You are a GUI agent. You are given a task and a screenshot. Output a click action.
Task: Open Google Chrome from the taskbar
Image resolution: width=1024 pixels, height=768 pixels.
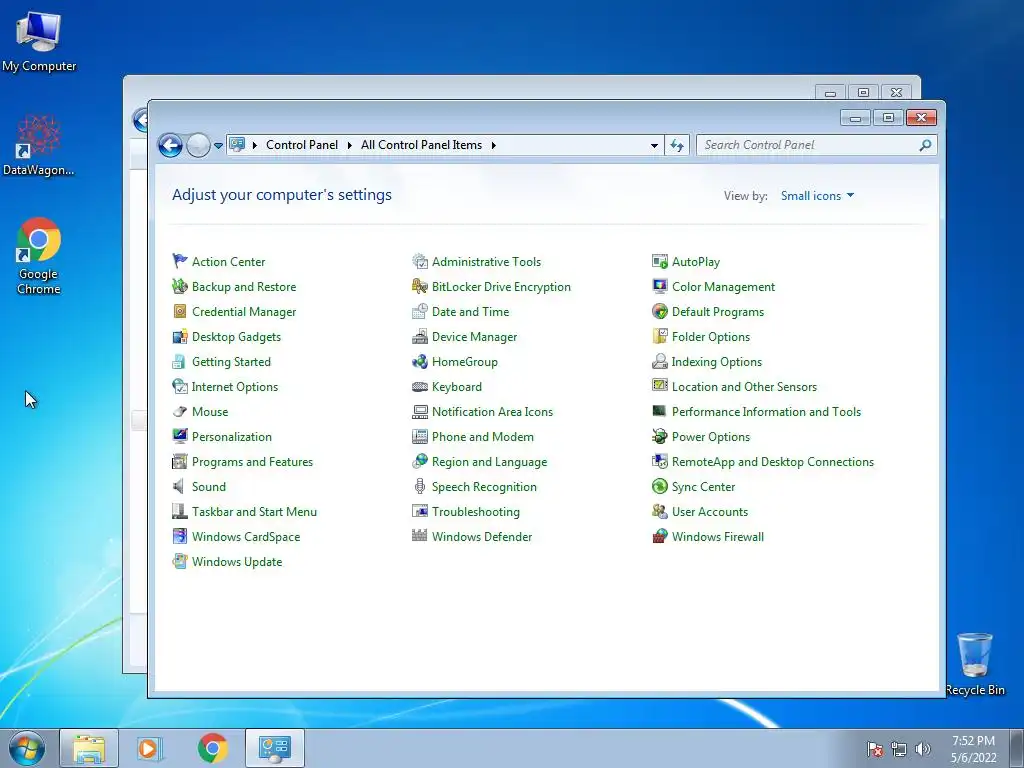click(x=212, y=748)
